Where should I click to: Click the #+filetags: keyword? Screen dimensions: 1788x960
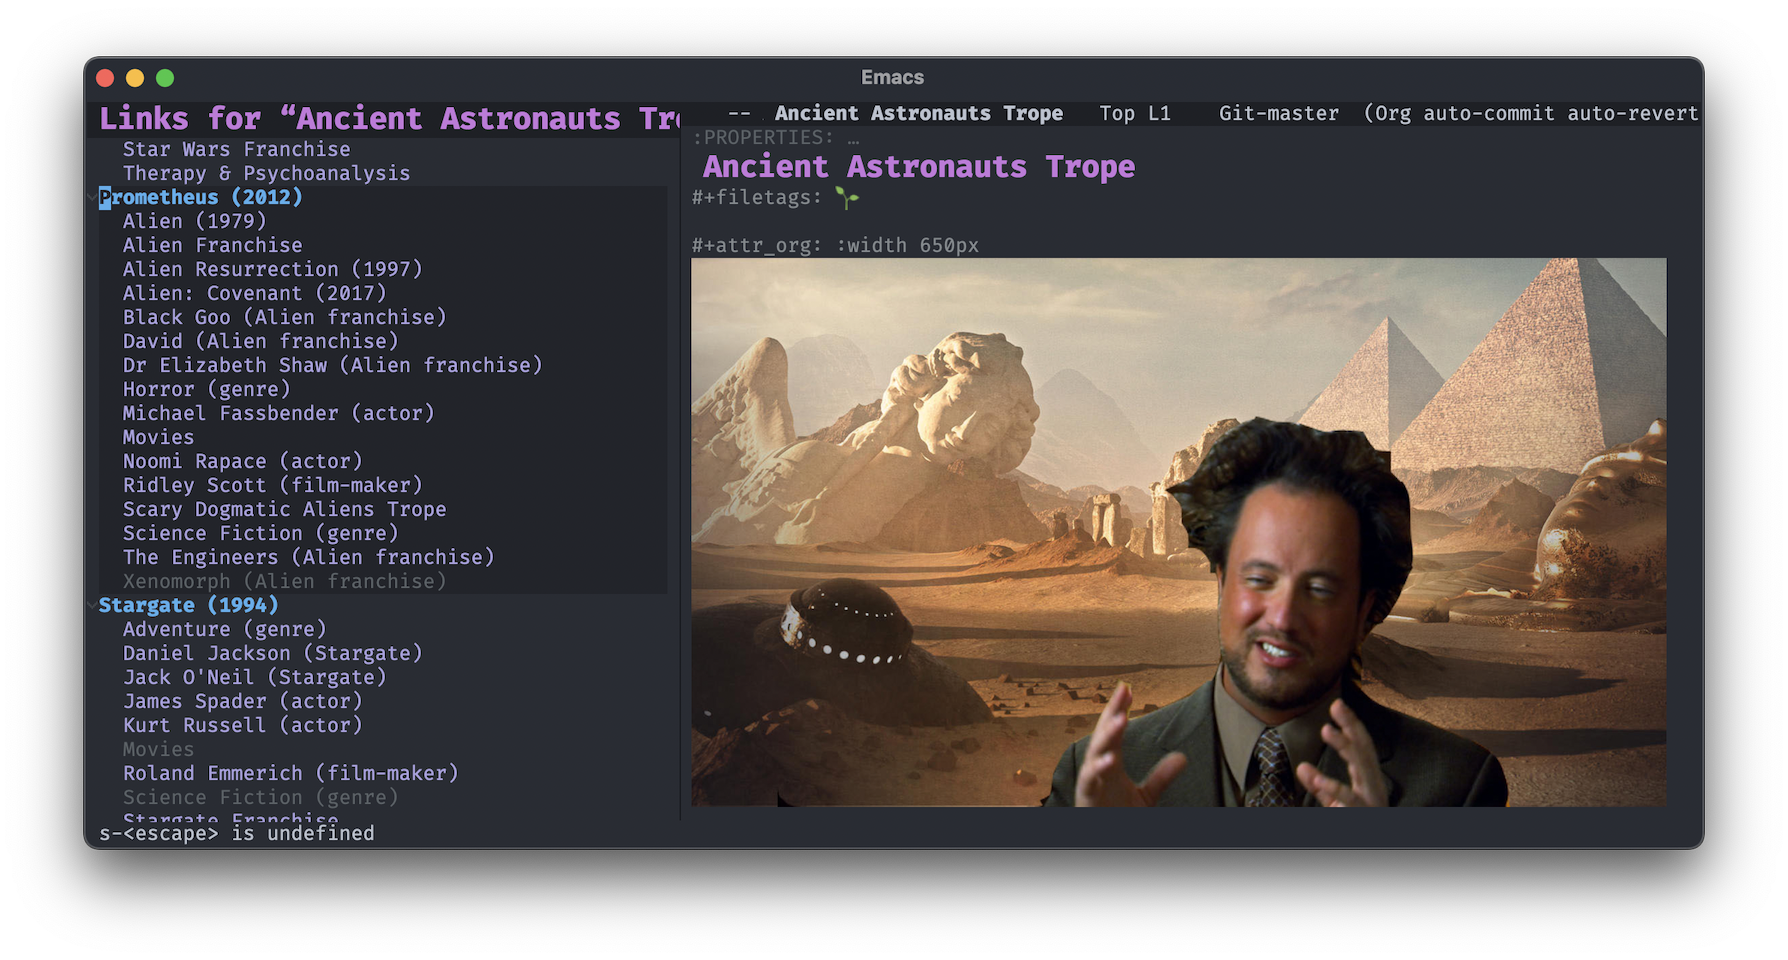click(x=757, y=197)
